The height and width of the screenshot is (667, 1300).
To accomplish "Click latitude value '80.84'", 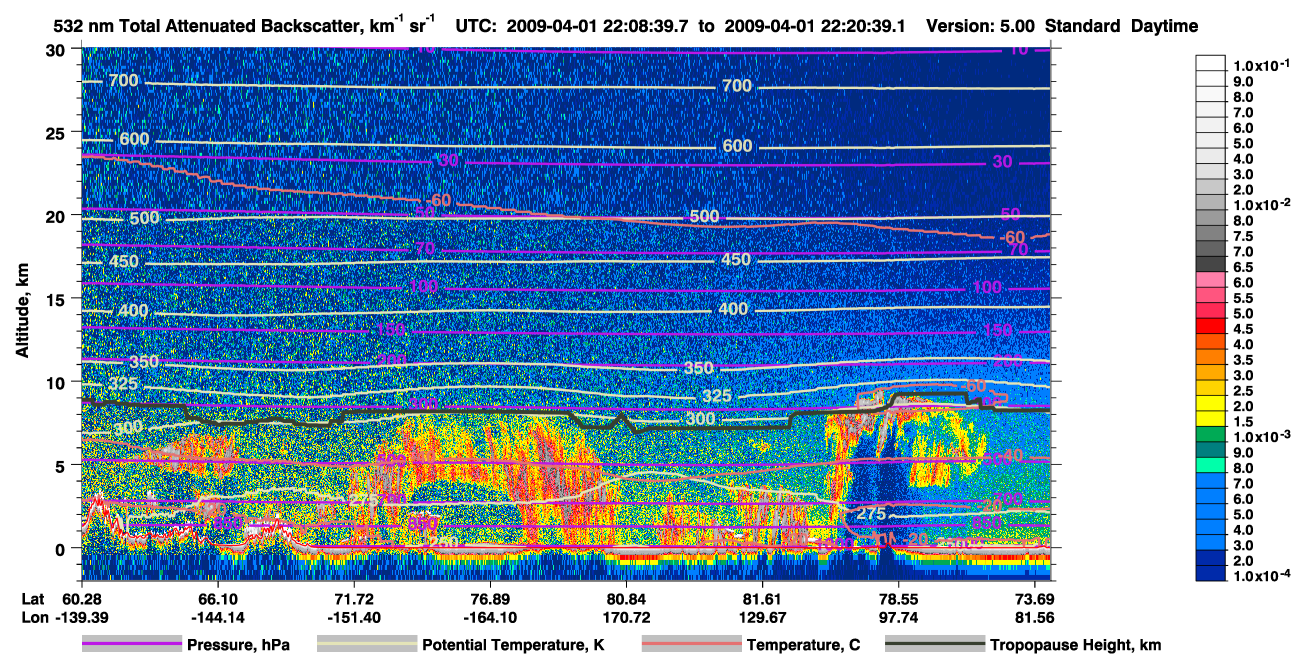I will (x=626, y=598).
